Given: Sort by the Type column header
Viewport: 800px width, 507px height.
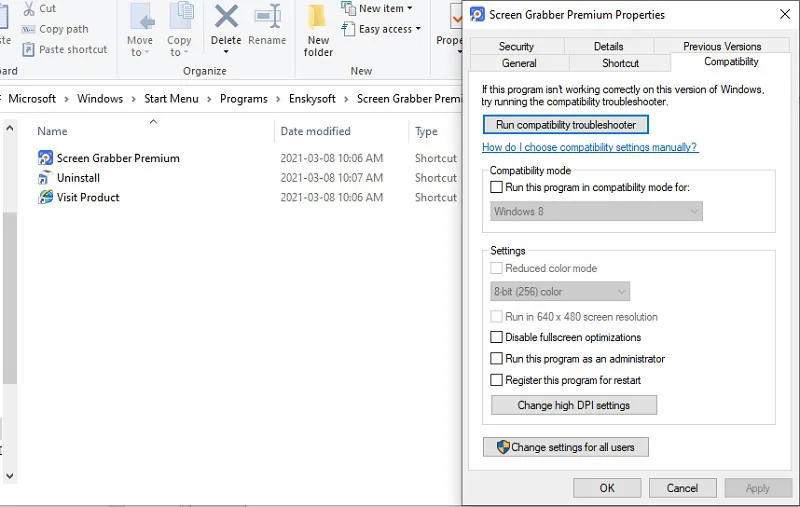Looking at the screenshot, I should click(426, 131).
